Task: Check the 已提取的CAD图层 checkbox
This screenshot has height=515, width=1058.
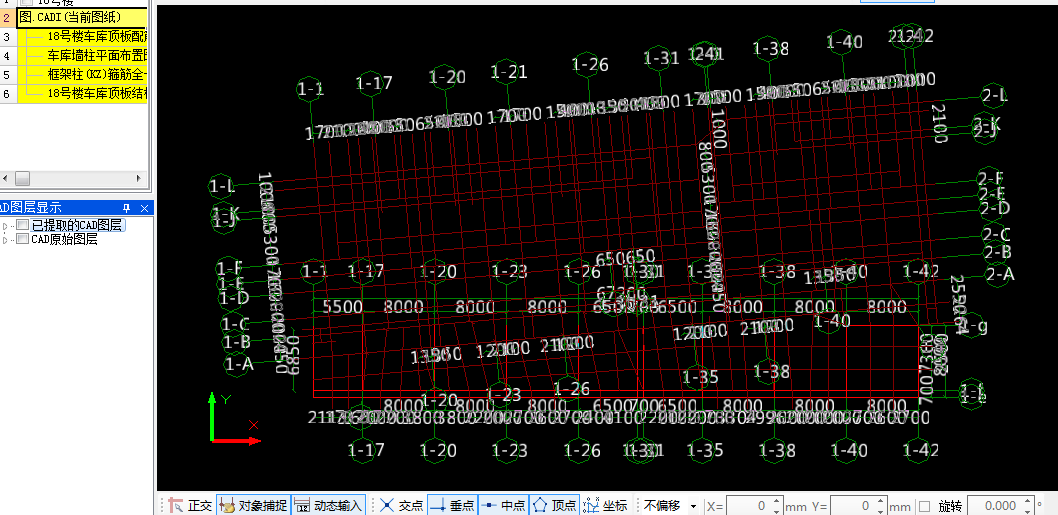Action: (22, 224)
